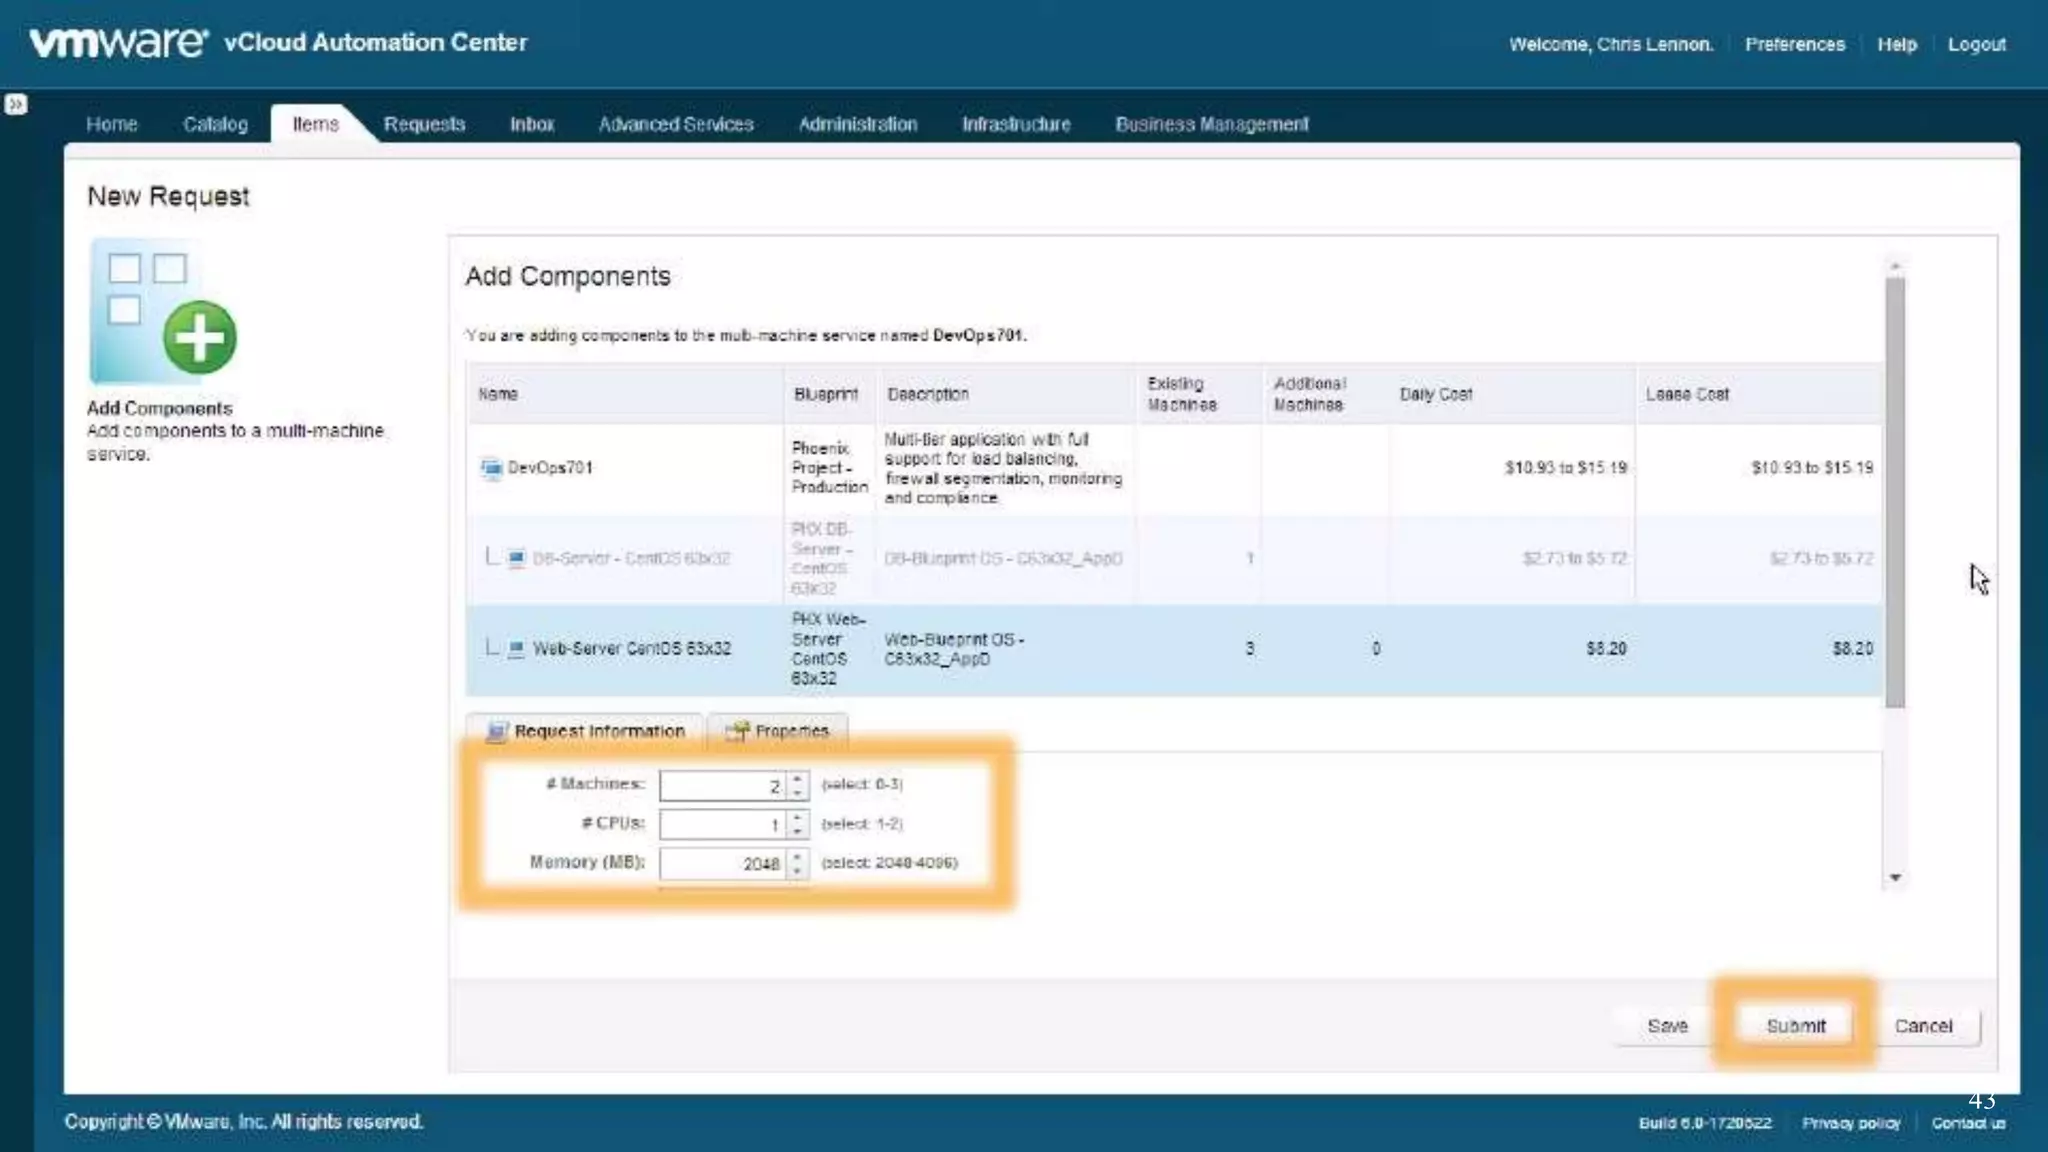Go to the Infrastructure tab
Screen dimensions: 2048x1152
(x=1016, y=124)
